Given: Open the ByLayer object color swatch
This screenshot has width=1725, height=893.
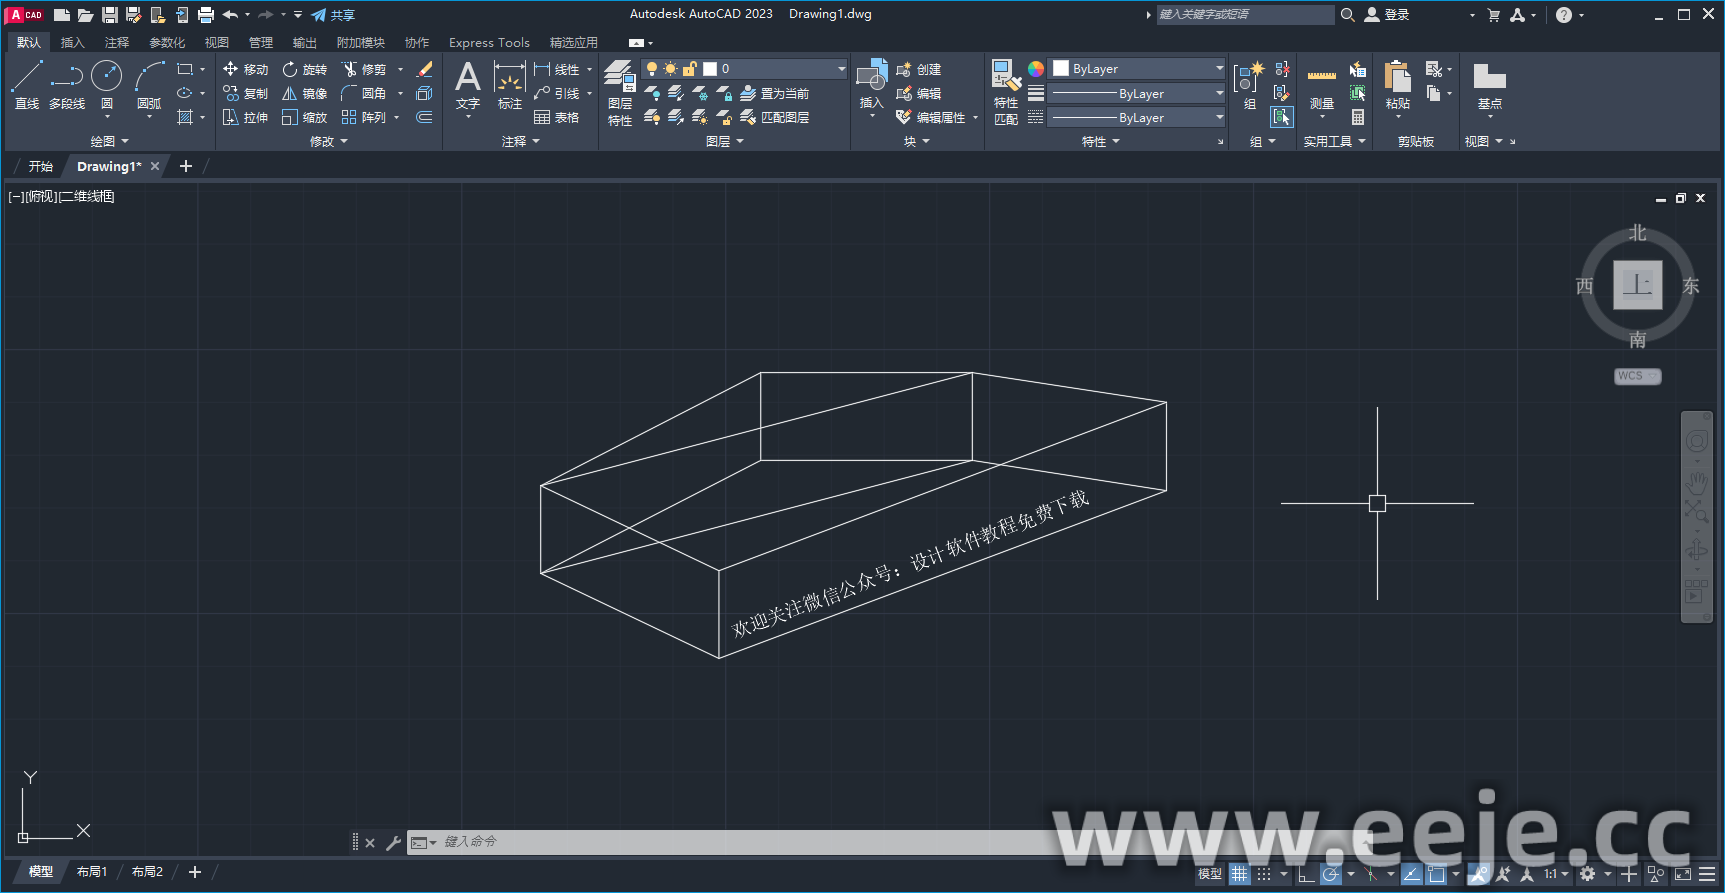Looking at the screenshot, I should point(1138,69).
